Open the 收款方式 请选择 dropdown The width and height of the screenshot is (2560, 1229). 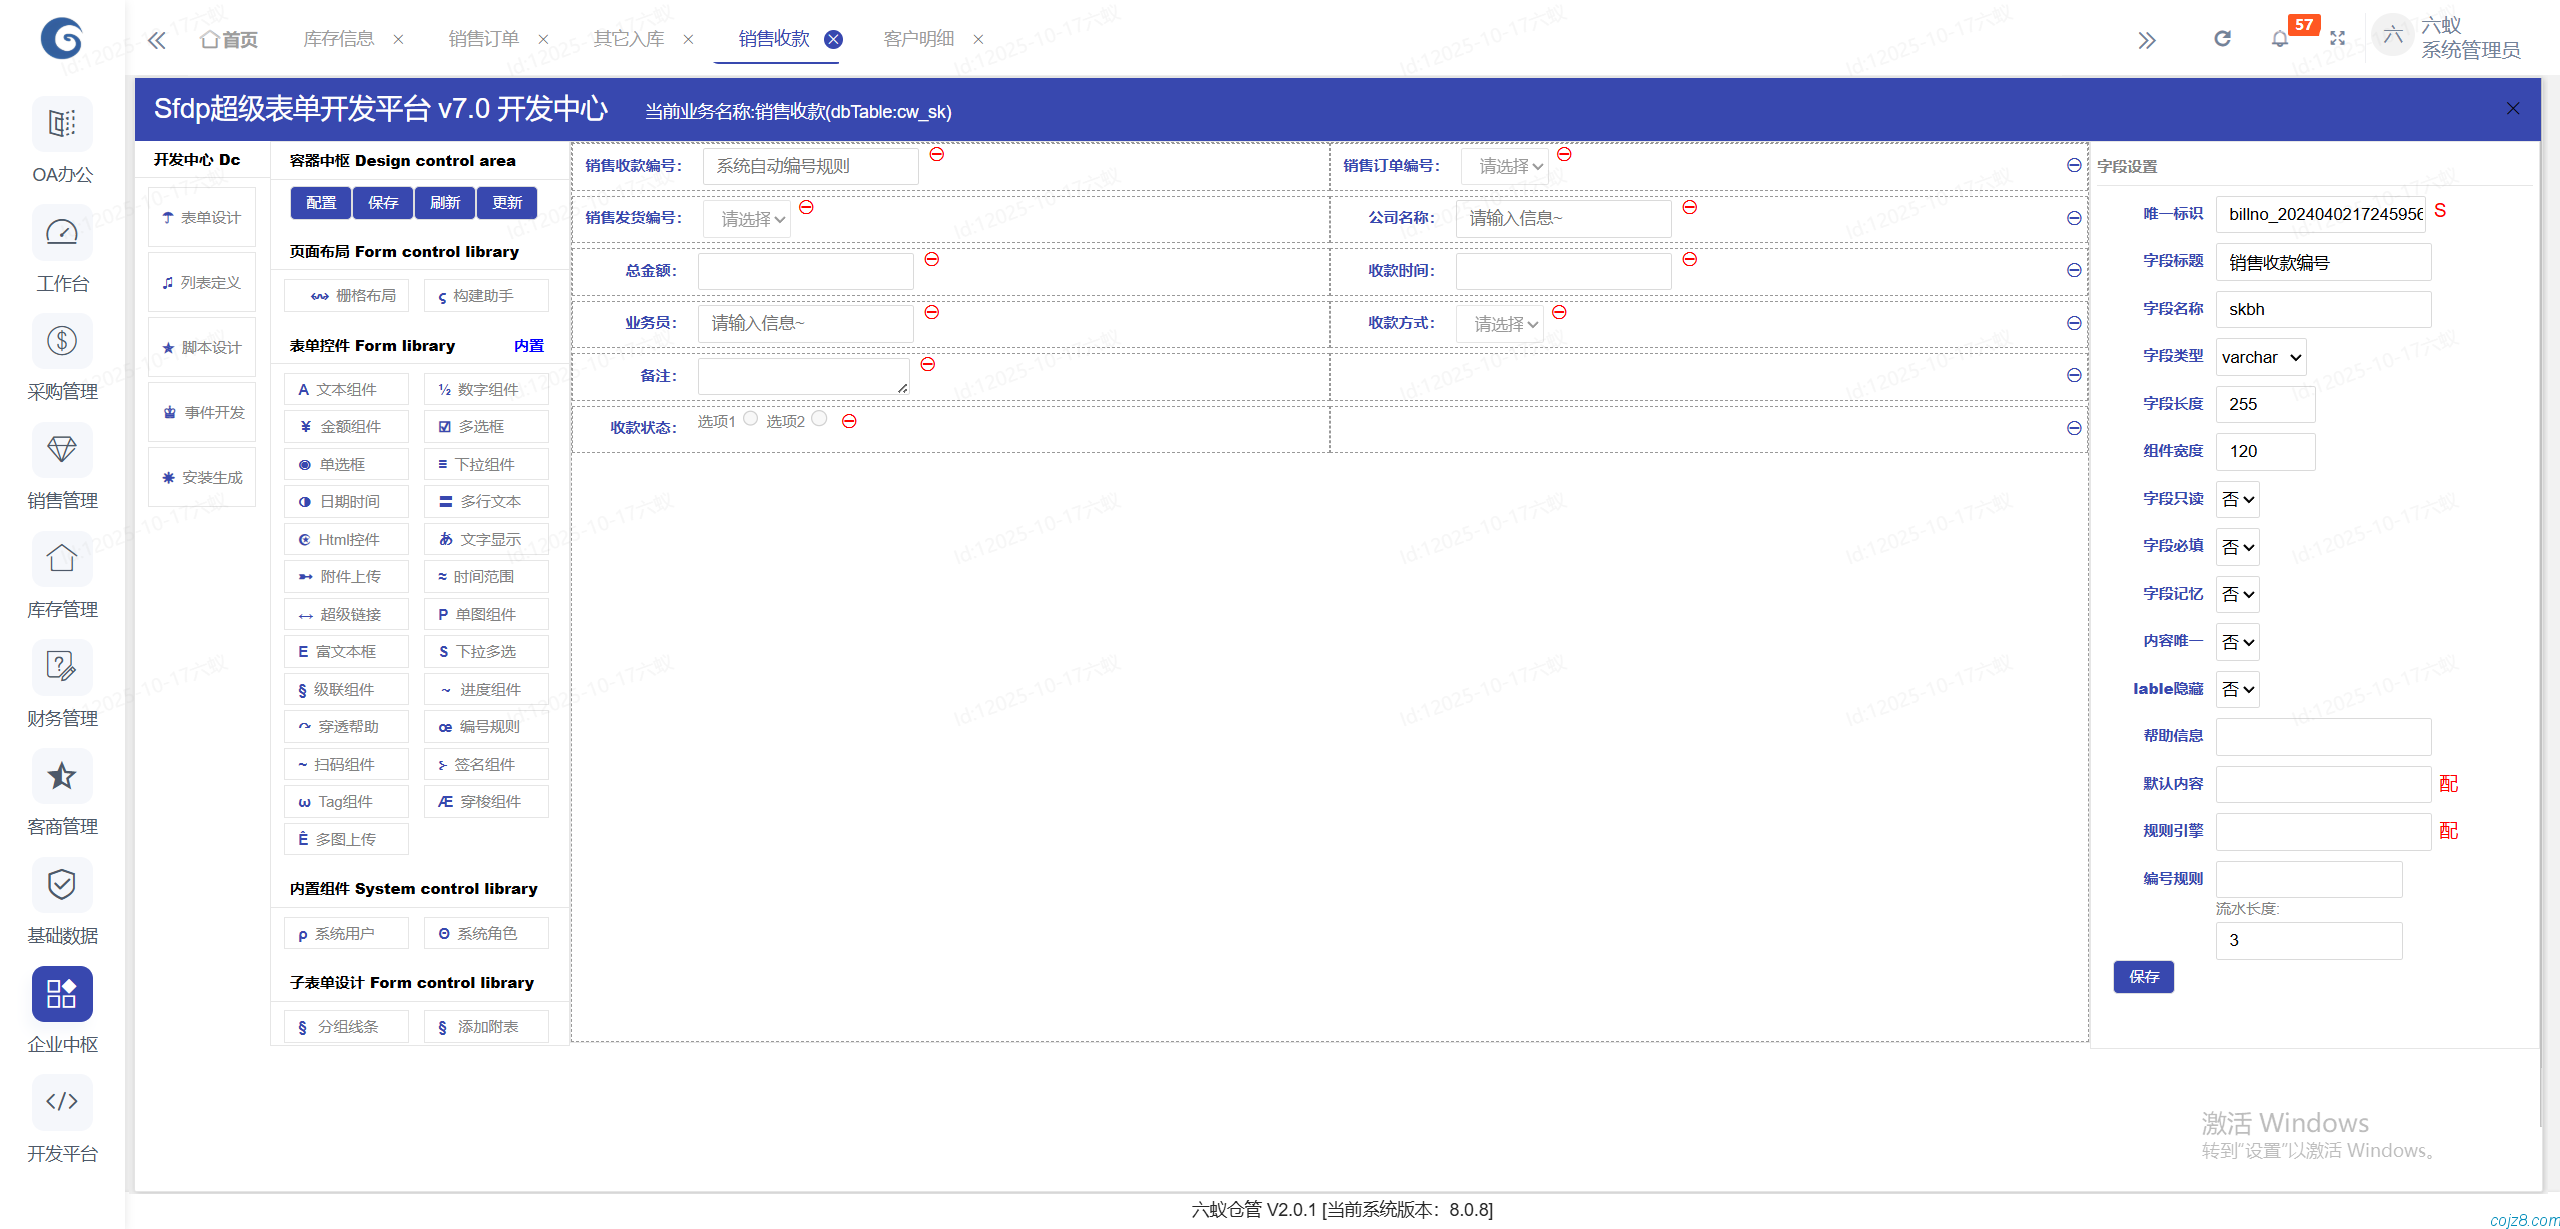[1502, 324]
